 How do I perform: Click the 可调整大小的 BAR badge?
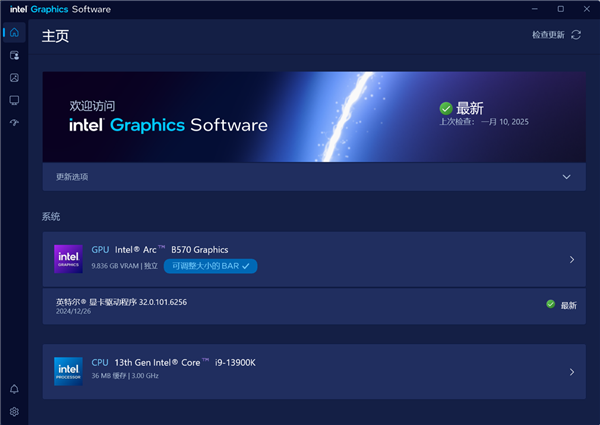211,266
